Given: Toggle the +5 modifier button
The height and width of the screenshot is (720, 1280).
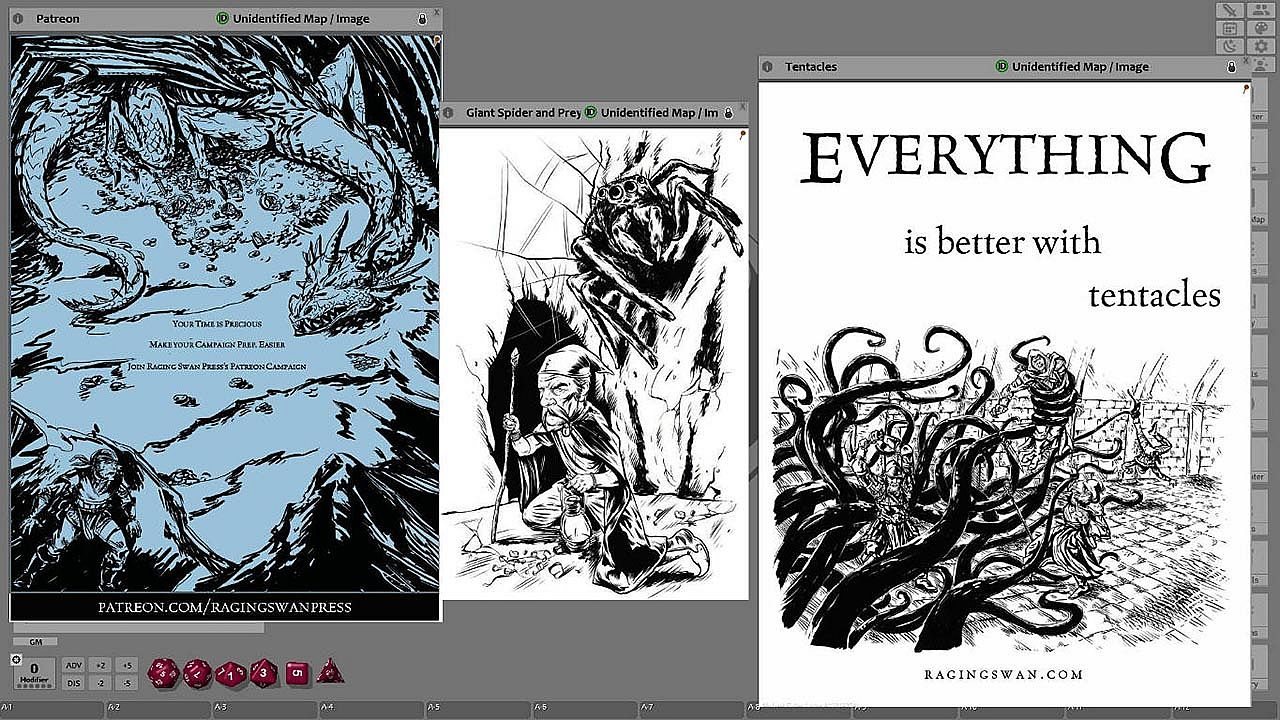Looking at the screenshot, I should click(125, 665).
